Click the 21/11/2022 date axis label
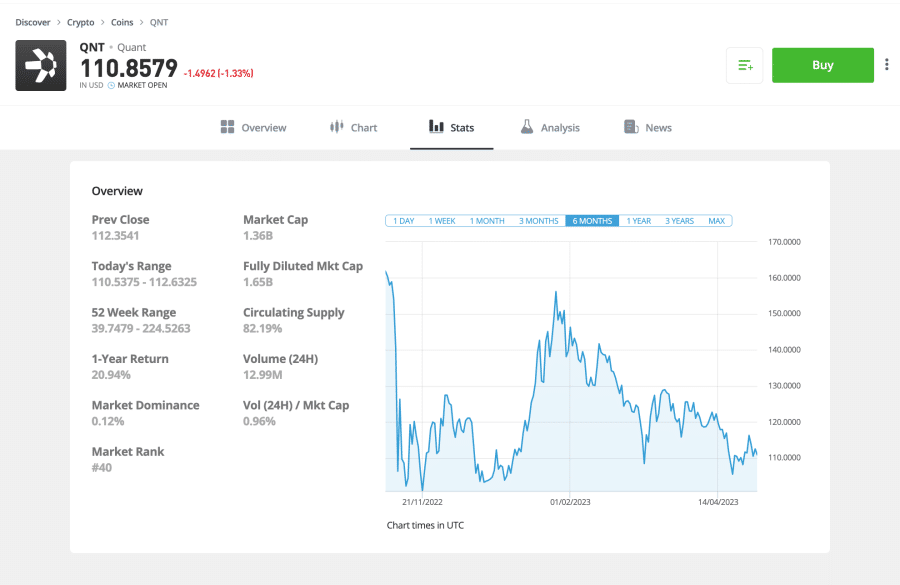The image size is (900, 585). click(x=422, y=502)
